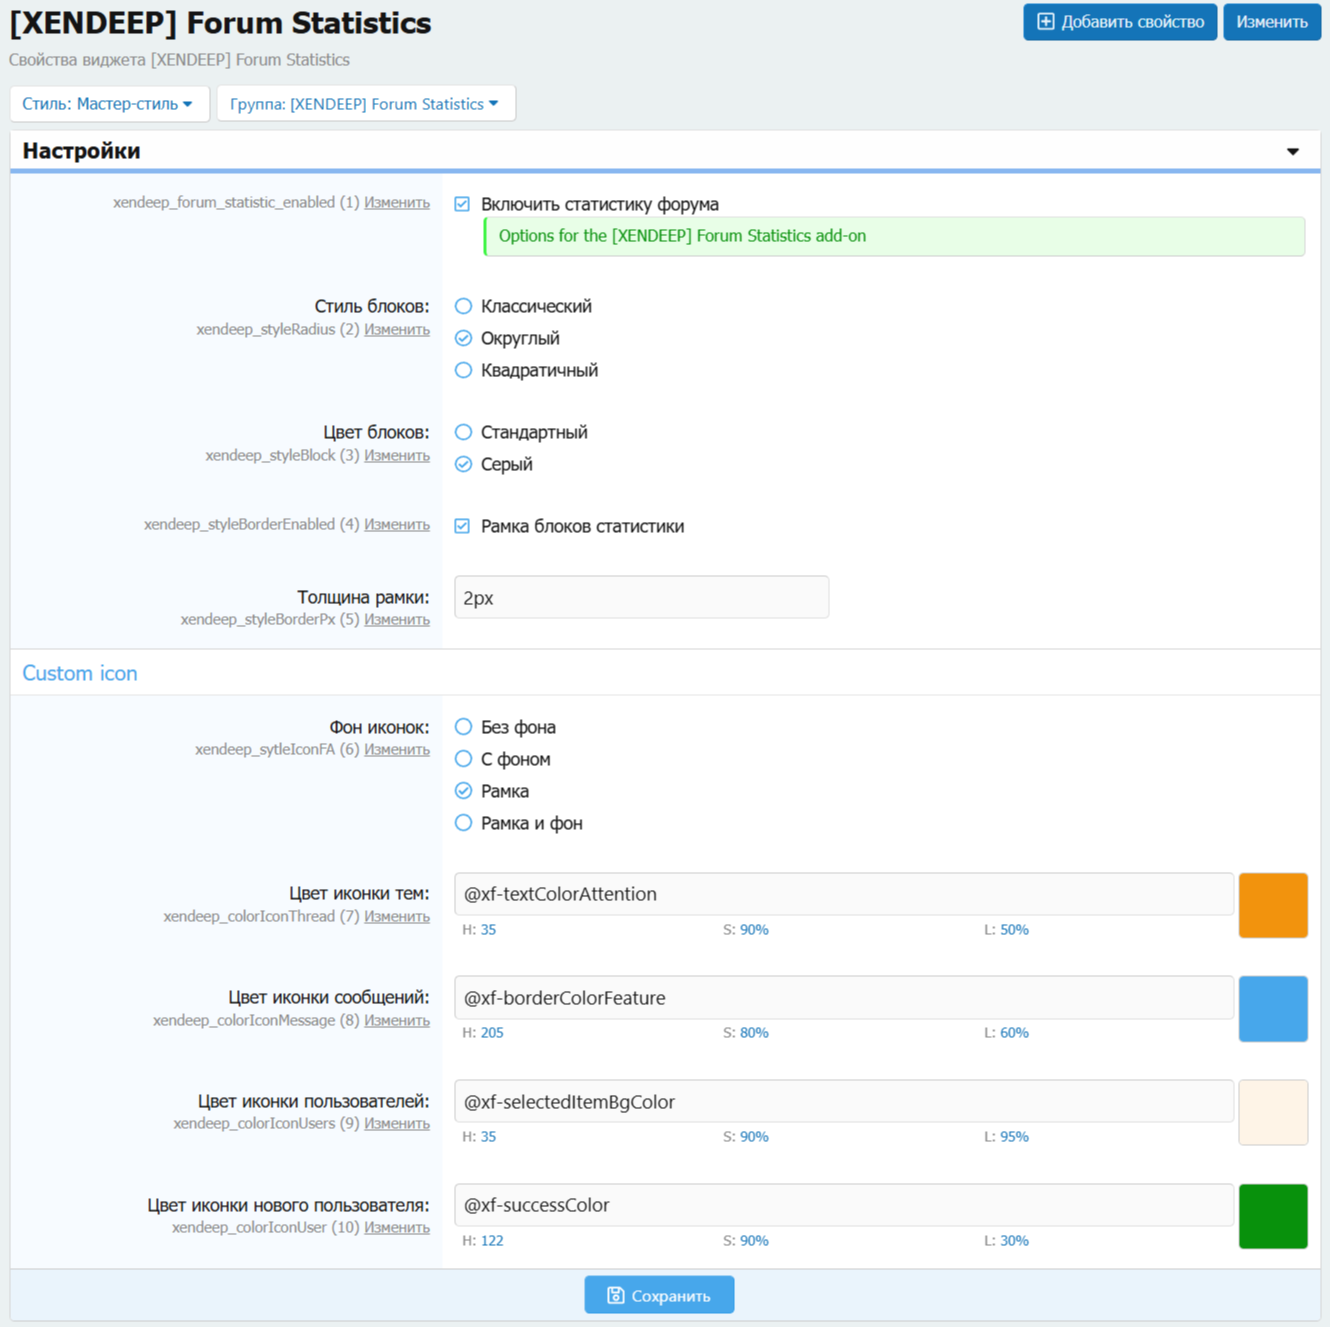This screenshot has width=1330, height=1327.
Task: Open the Стиль: Мастер-стиль dropdown
Action: (108, 104)
